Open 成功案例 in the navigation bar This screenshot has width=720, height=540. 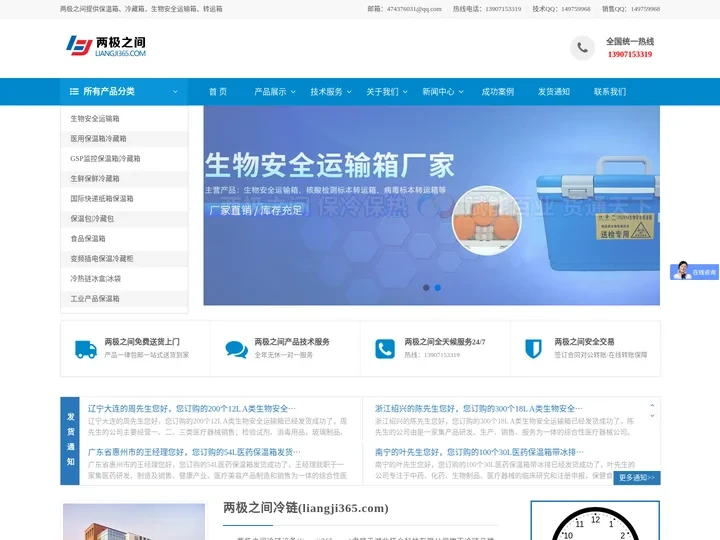tap(498, 92)
